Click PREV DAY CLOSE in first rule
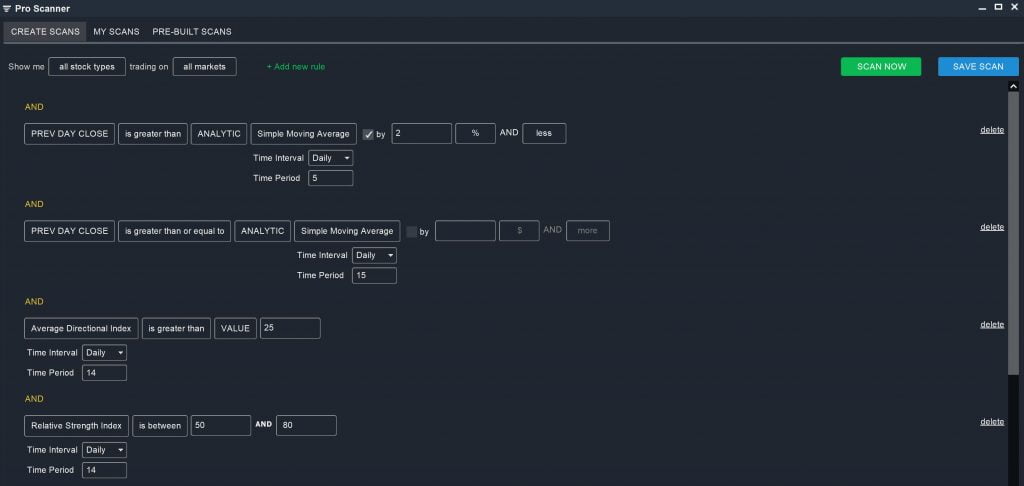Image resolution: width=1024 pixels, height=486 pixels. [x=69, y=133]
